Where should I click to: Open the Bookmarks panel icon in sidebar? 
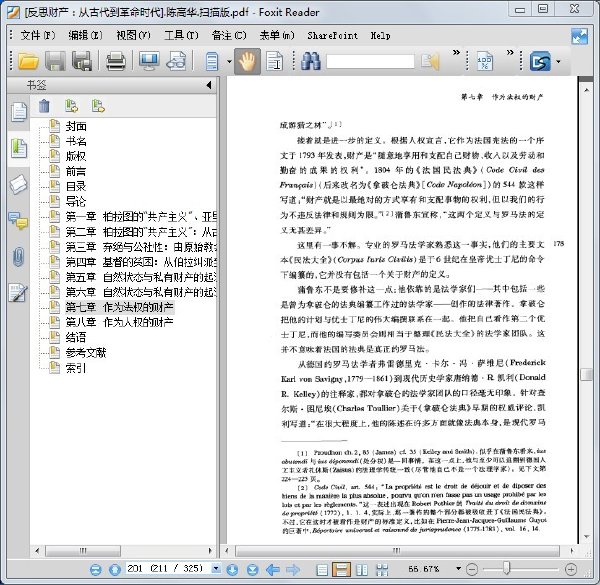click(18, 149)
